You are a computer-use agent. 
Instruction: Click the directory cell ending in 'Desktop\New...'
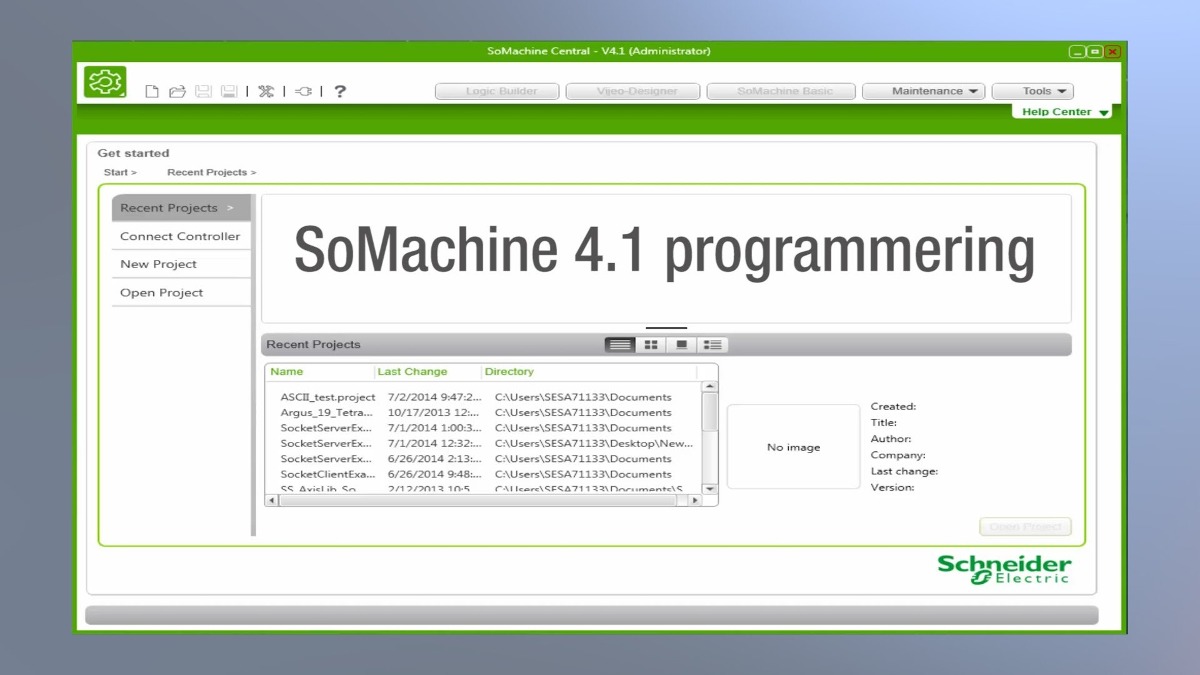594,443
